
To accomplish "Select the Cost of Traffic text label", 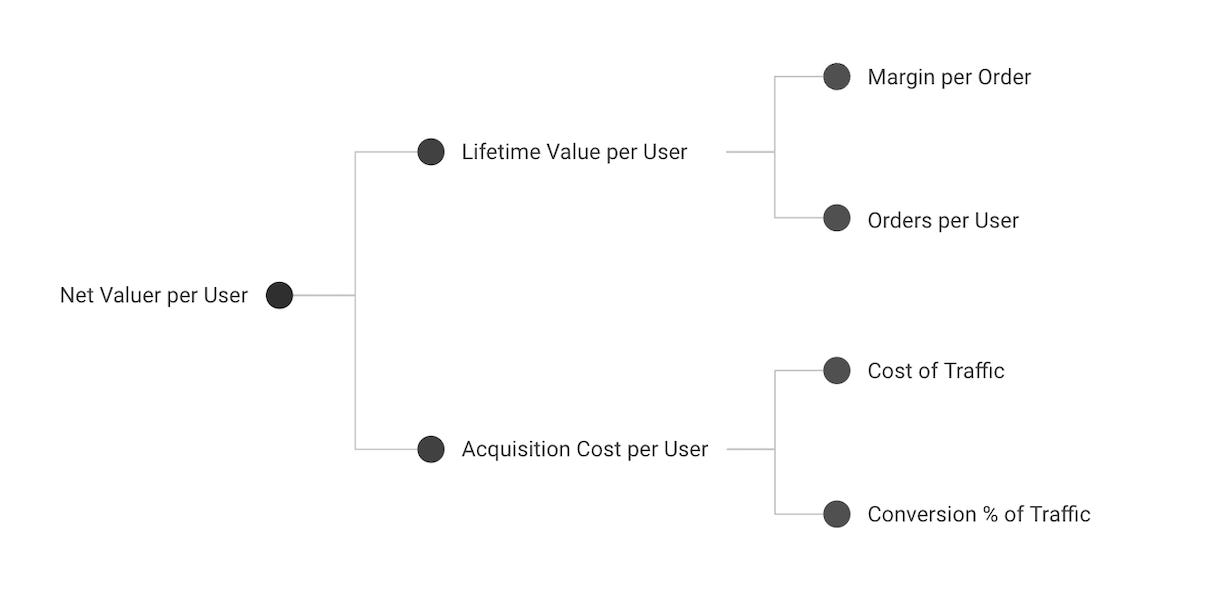I will point(936,371).
